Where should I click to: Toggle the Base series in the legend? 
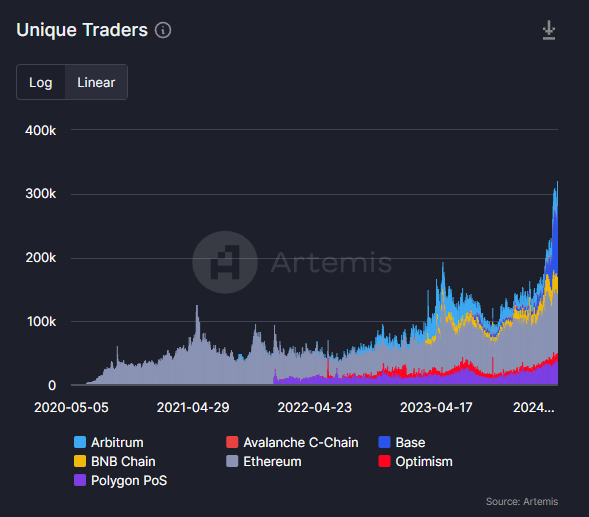[402, 442]
